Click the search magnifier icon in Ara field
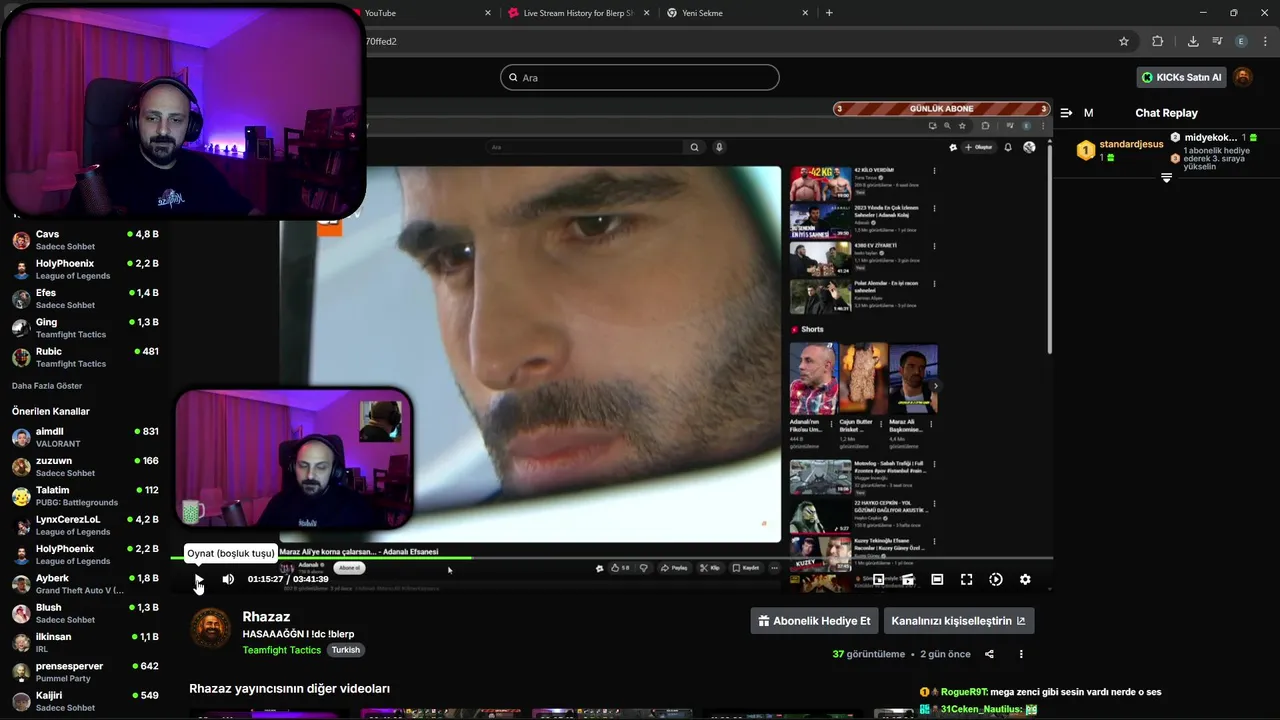This screenshot has height=720, width=1280. pyautogui.click(x=514, y=77)
